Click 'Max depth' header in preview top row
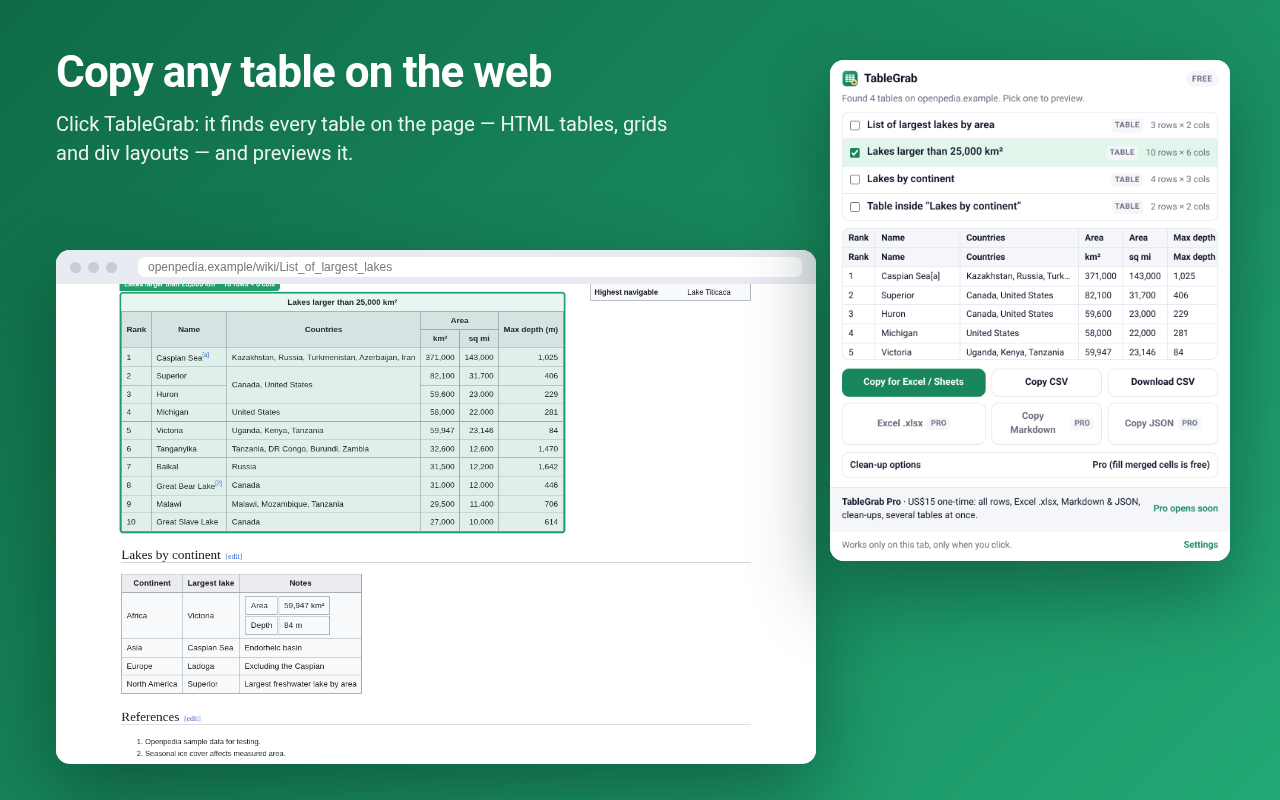Screen dimensions: 1280x800 1194,238
